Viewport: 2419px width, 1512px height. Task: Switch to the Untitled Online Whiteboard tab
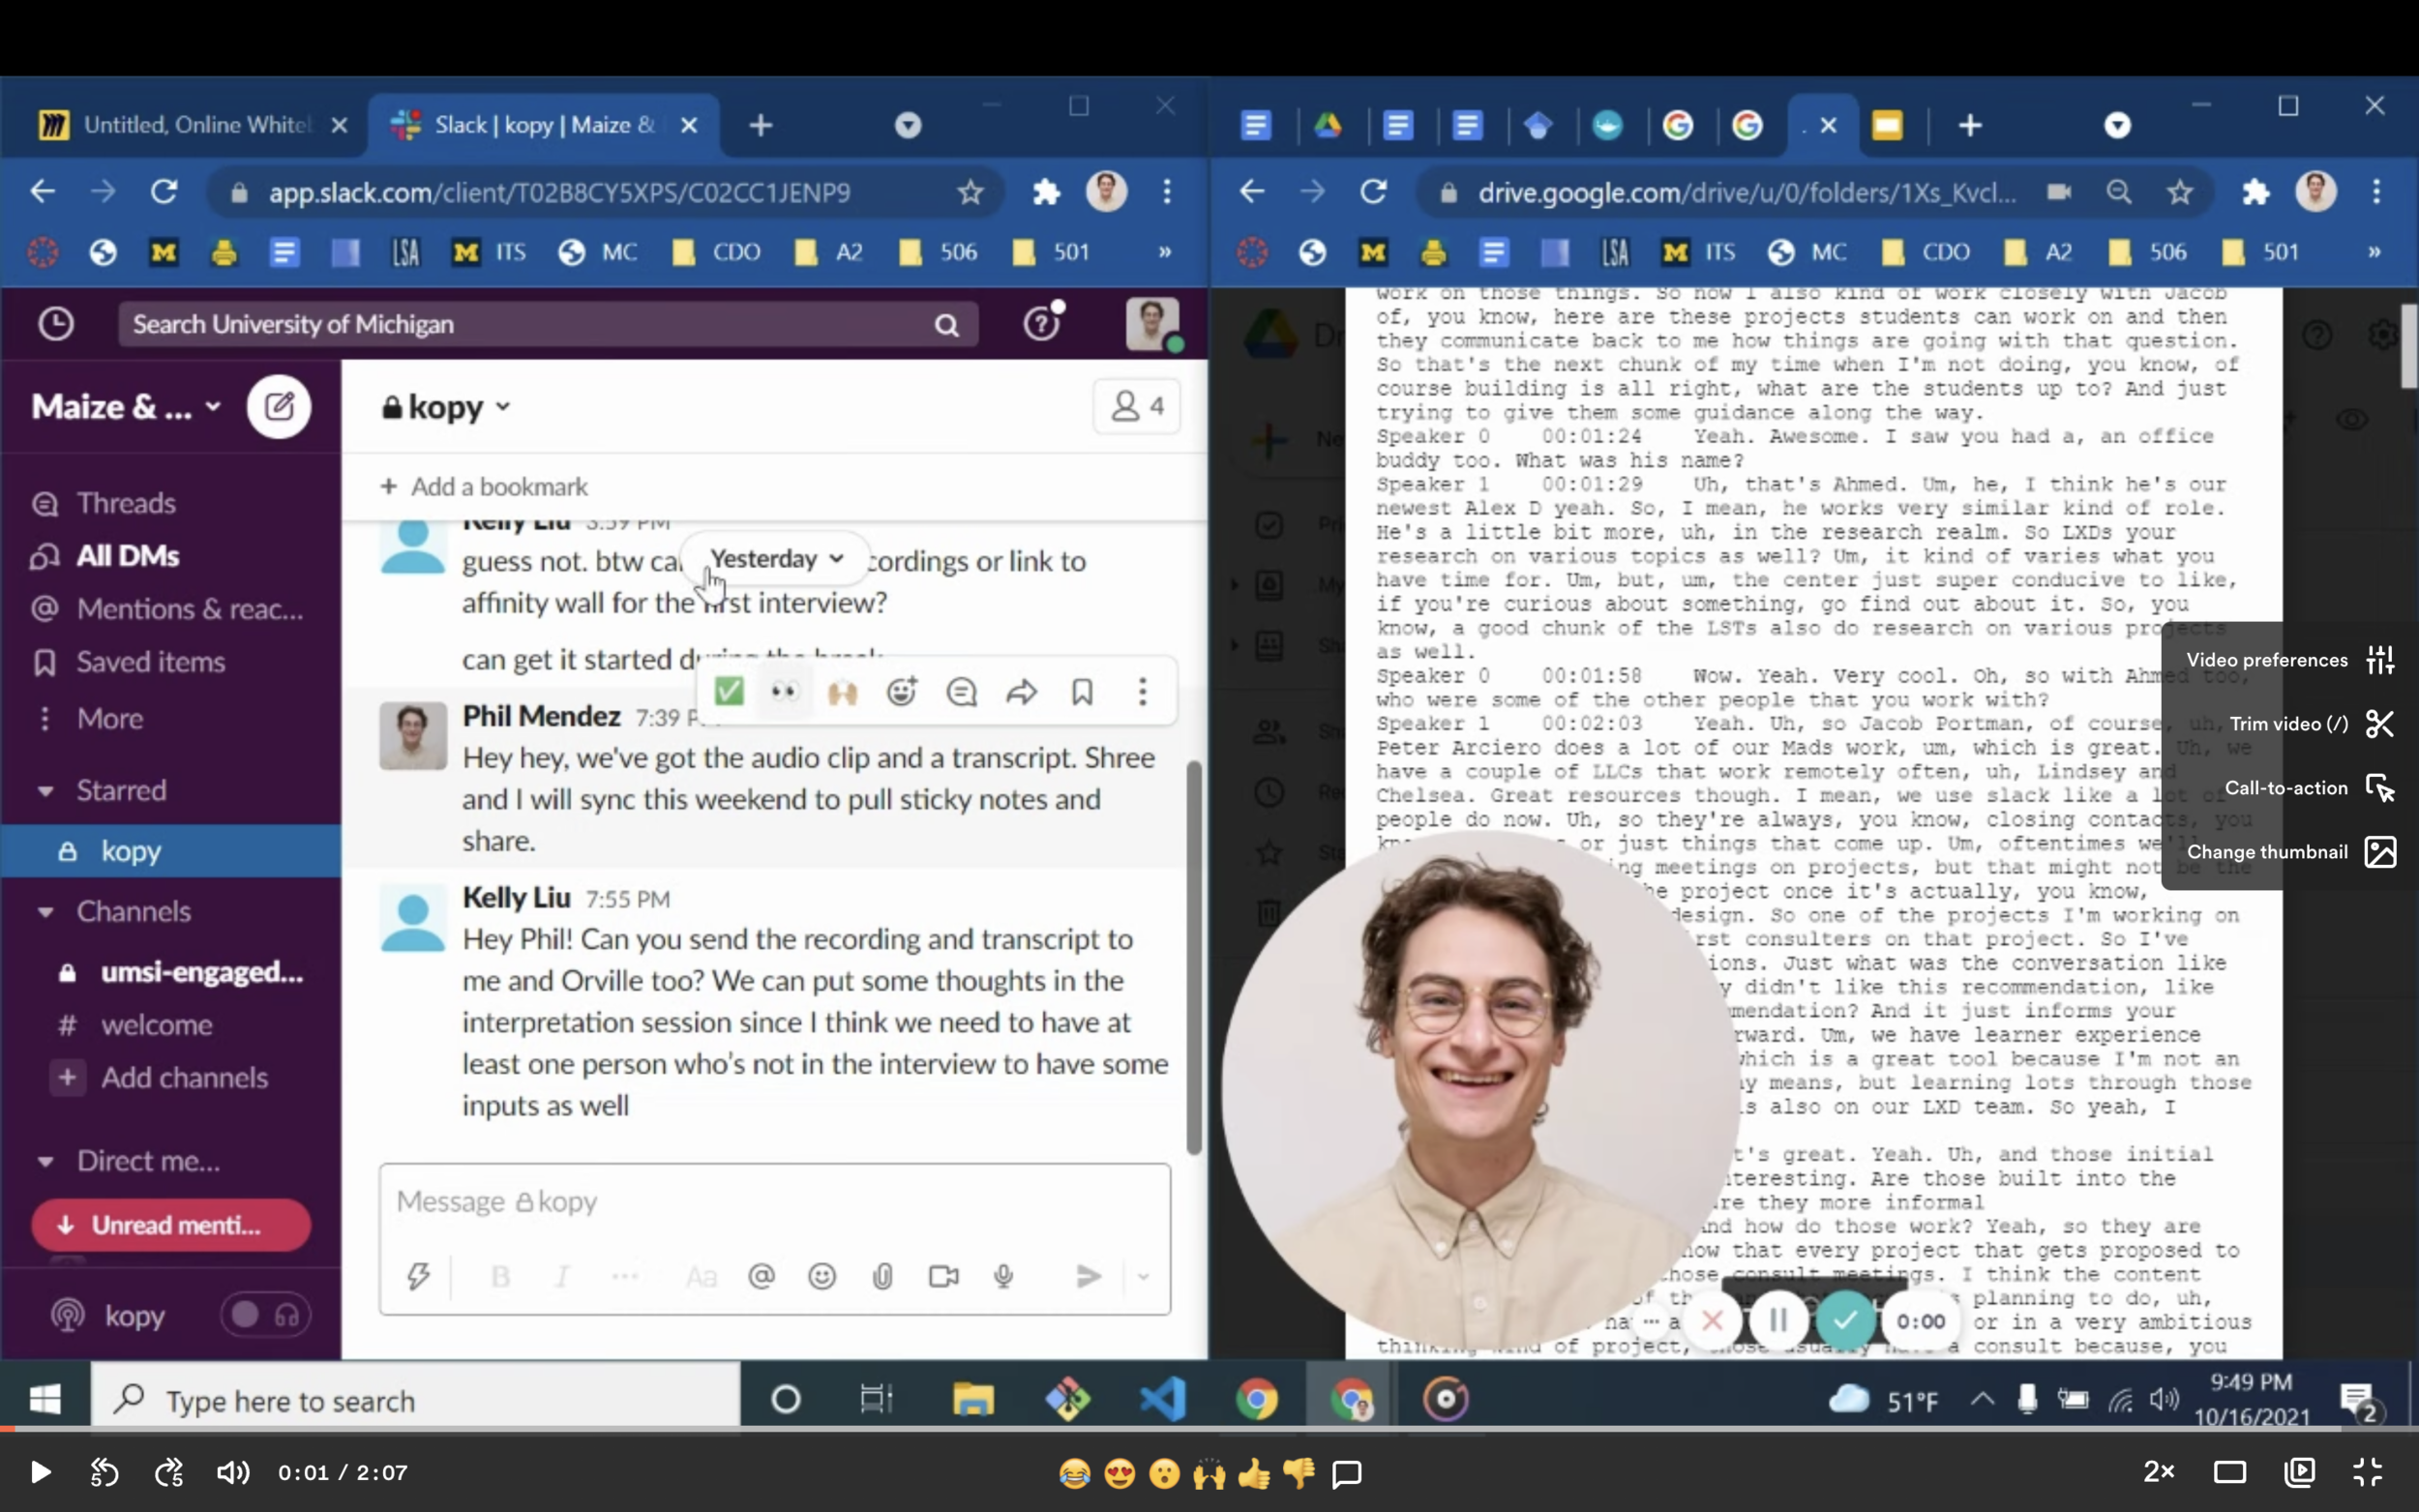190,125
